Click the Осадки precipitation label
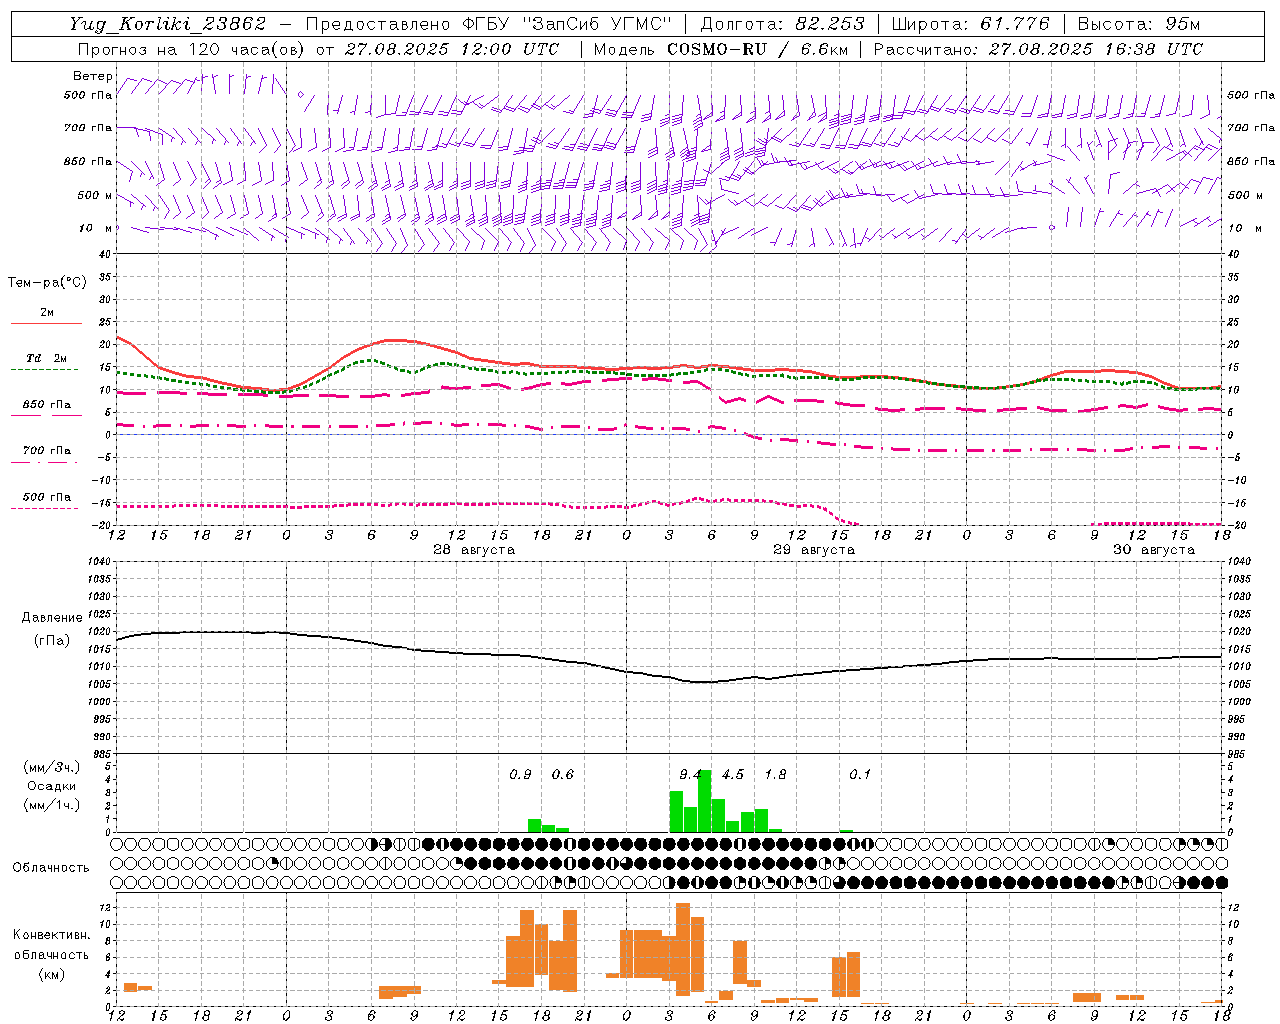1280x1024 pixels. [52, 786]
